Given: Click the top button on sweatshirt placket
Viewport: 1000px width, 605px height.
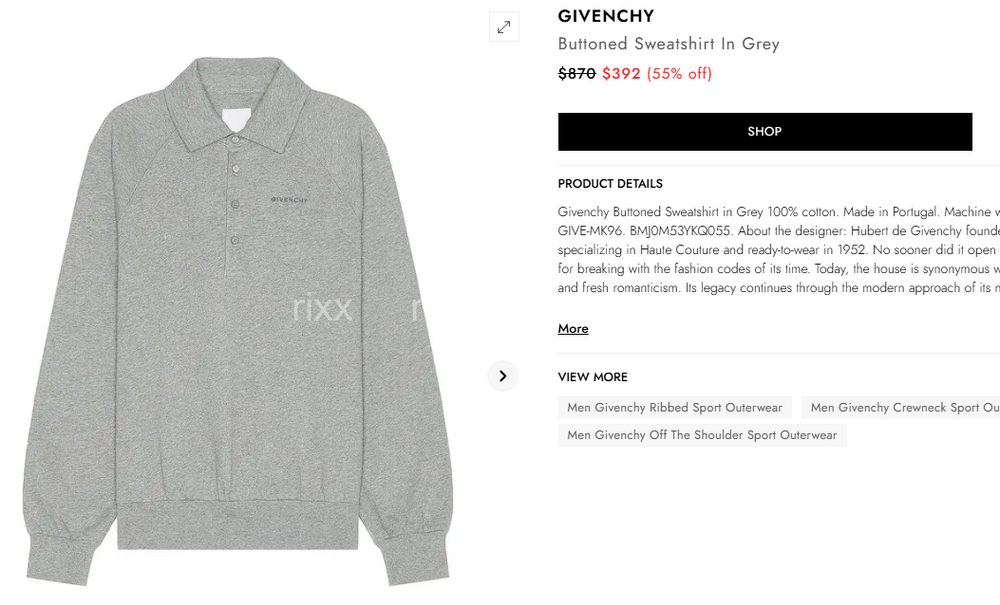Looking at the screenshot, I should click(x=235, y=138).
